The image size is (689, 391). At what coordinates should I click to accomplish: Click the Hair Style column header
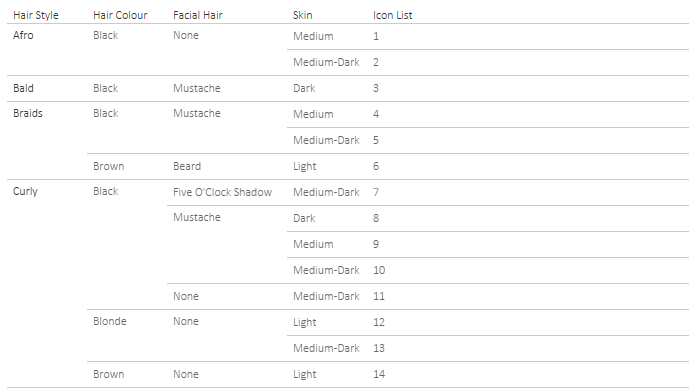point(36,15)
